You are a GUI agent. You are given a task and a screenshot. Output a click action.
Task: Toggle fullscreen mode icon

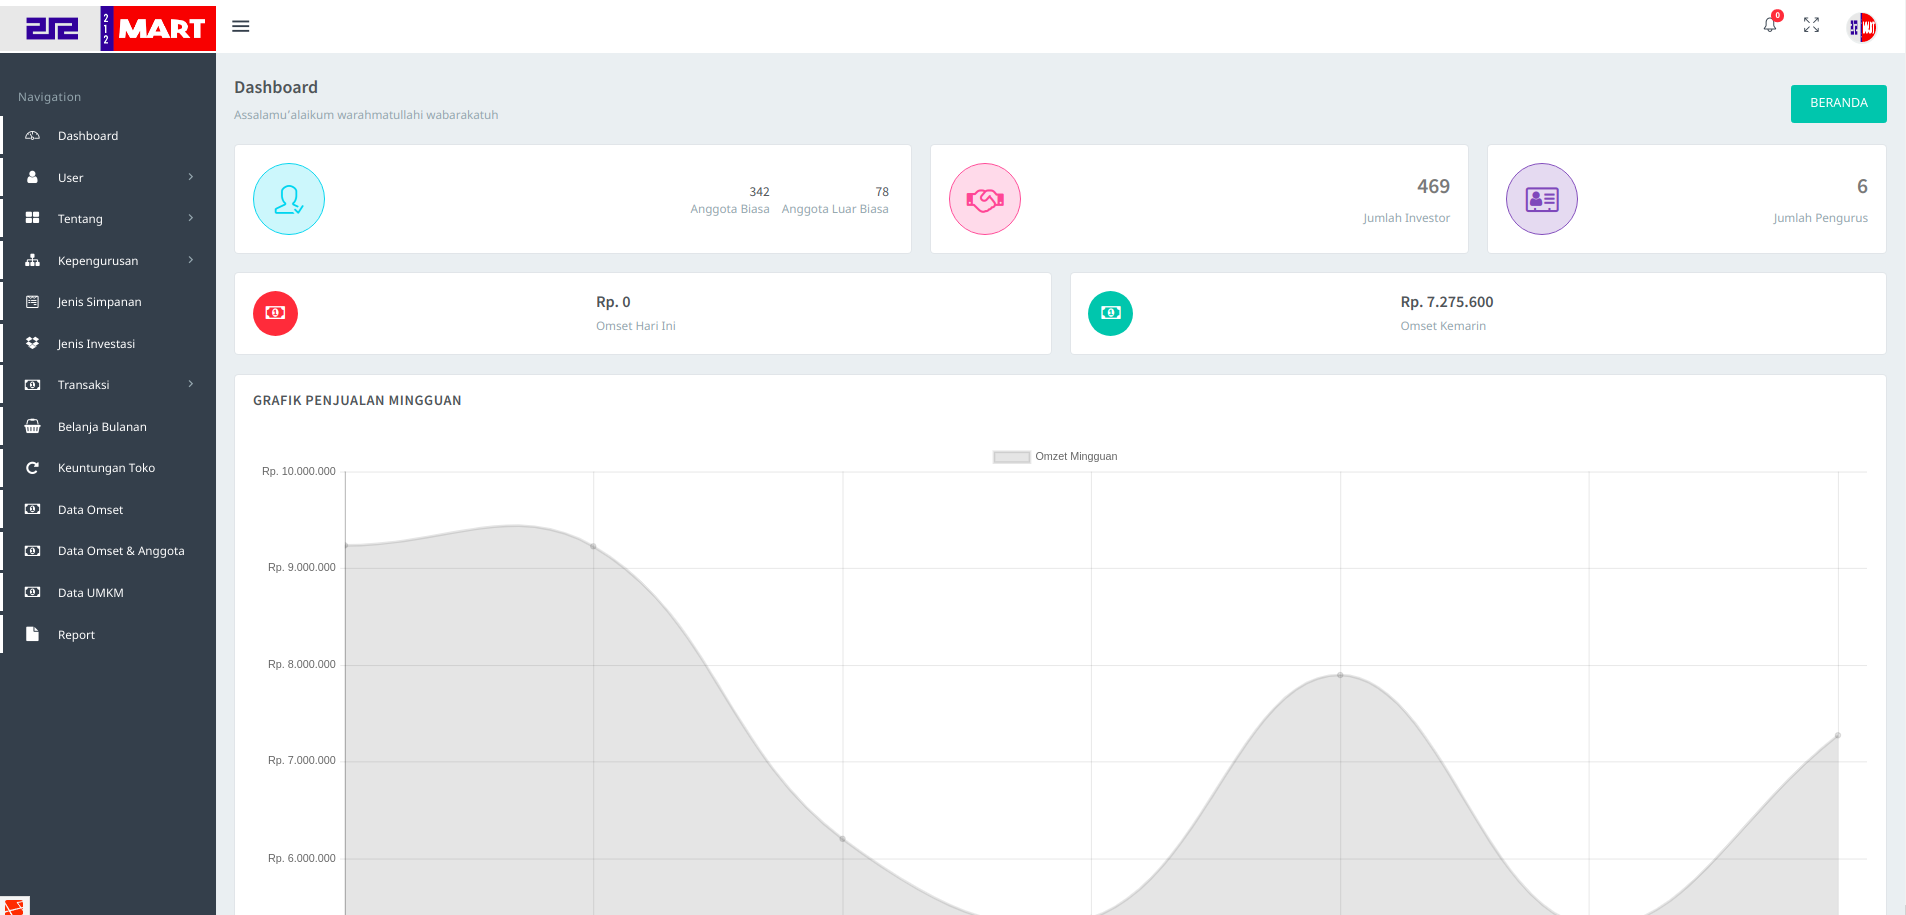click(1811, 25)
